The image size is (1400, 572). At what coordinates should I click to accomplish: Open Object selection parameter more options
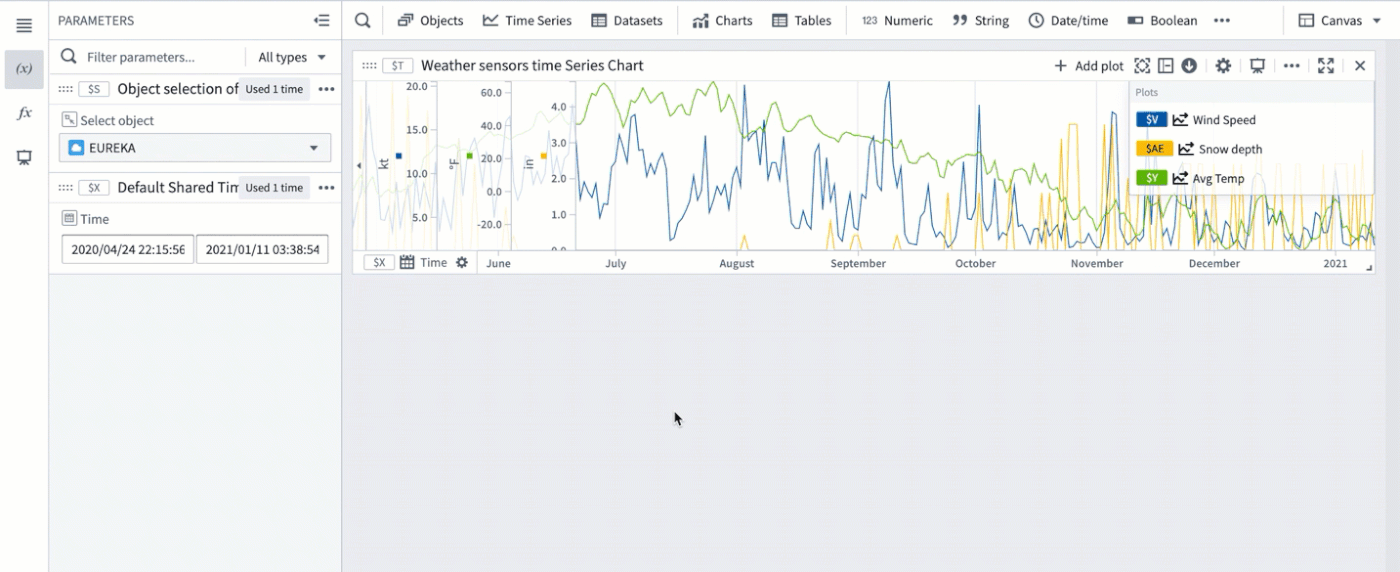pyautogui.click(x=326, y=89)
